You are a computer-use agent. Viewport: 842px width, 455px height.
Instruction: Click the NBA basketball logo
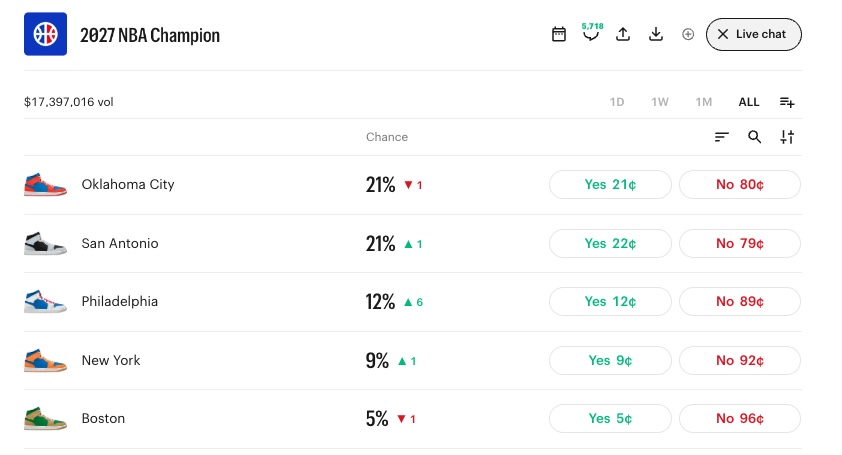click(46, 34)
